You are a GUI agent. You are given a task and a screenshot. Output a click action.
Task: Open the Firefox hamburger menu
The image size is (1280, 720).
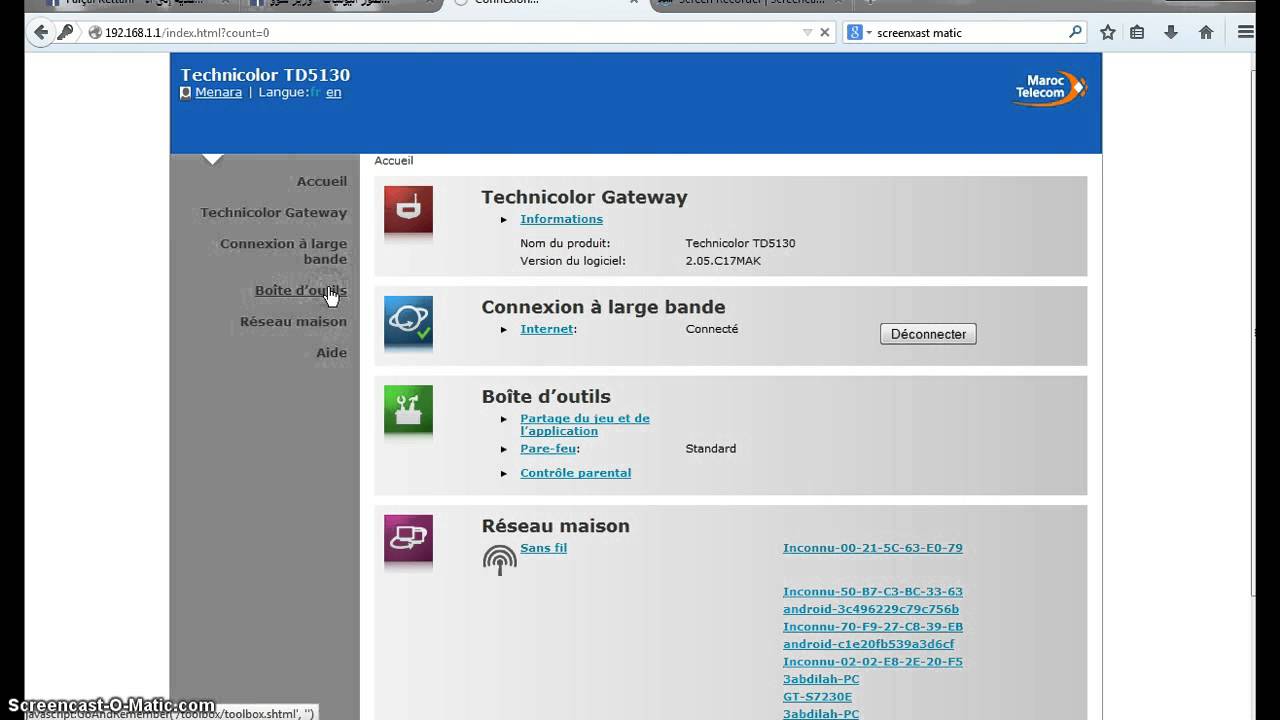click(1246, 32)
